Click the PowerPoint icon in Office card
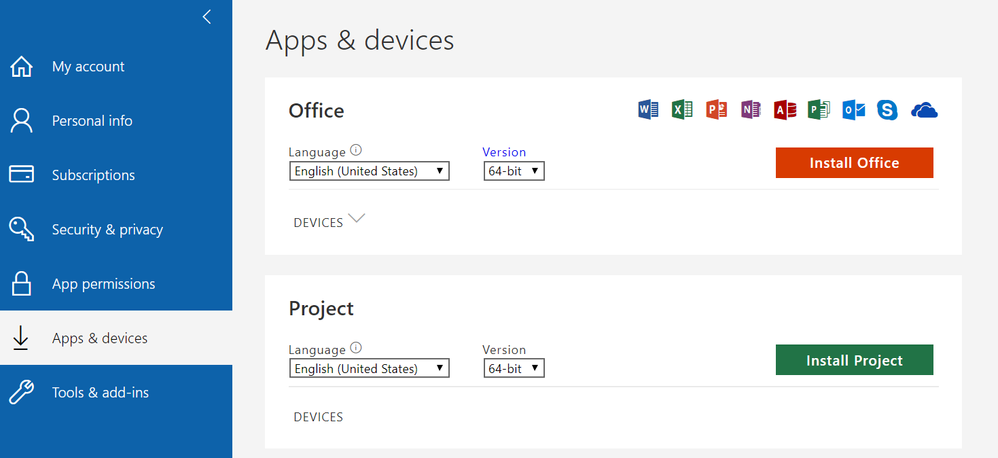Viewport: 998px width, 458px height. click(717, 109)
